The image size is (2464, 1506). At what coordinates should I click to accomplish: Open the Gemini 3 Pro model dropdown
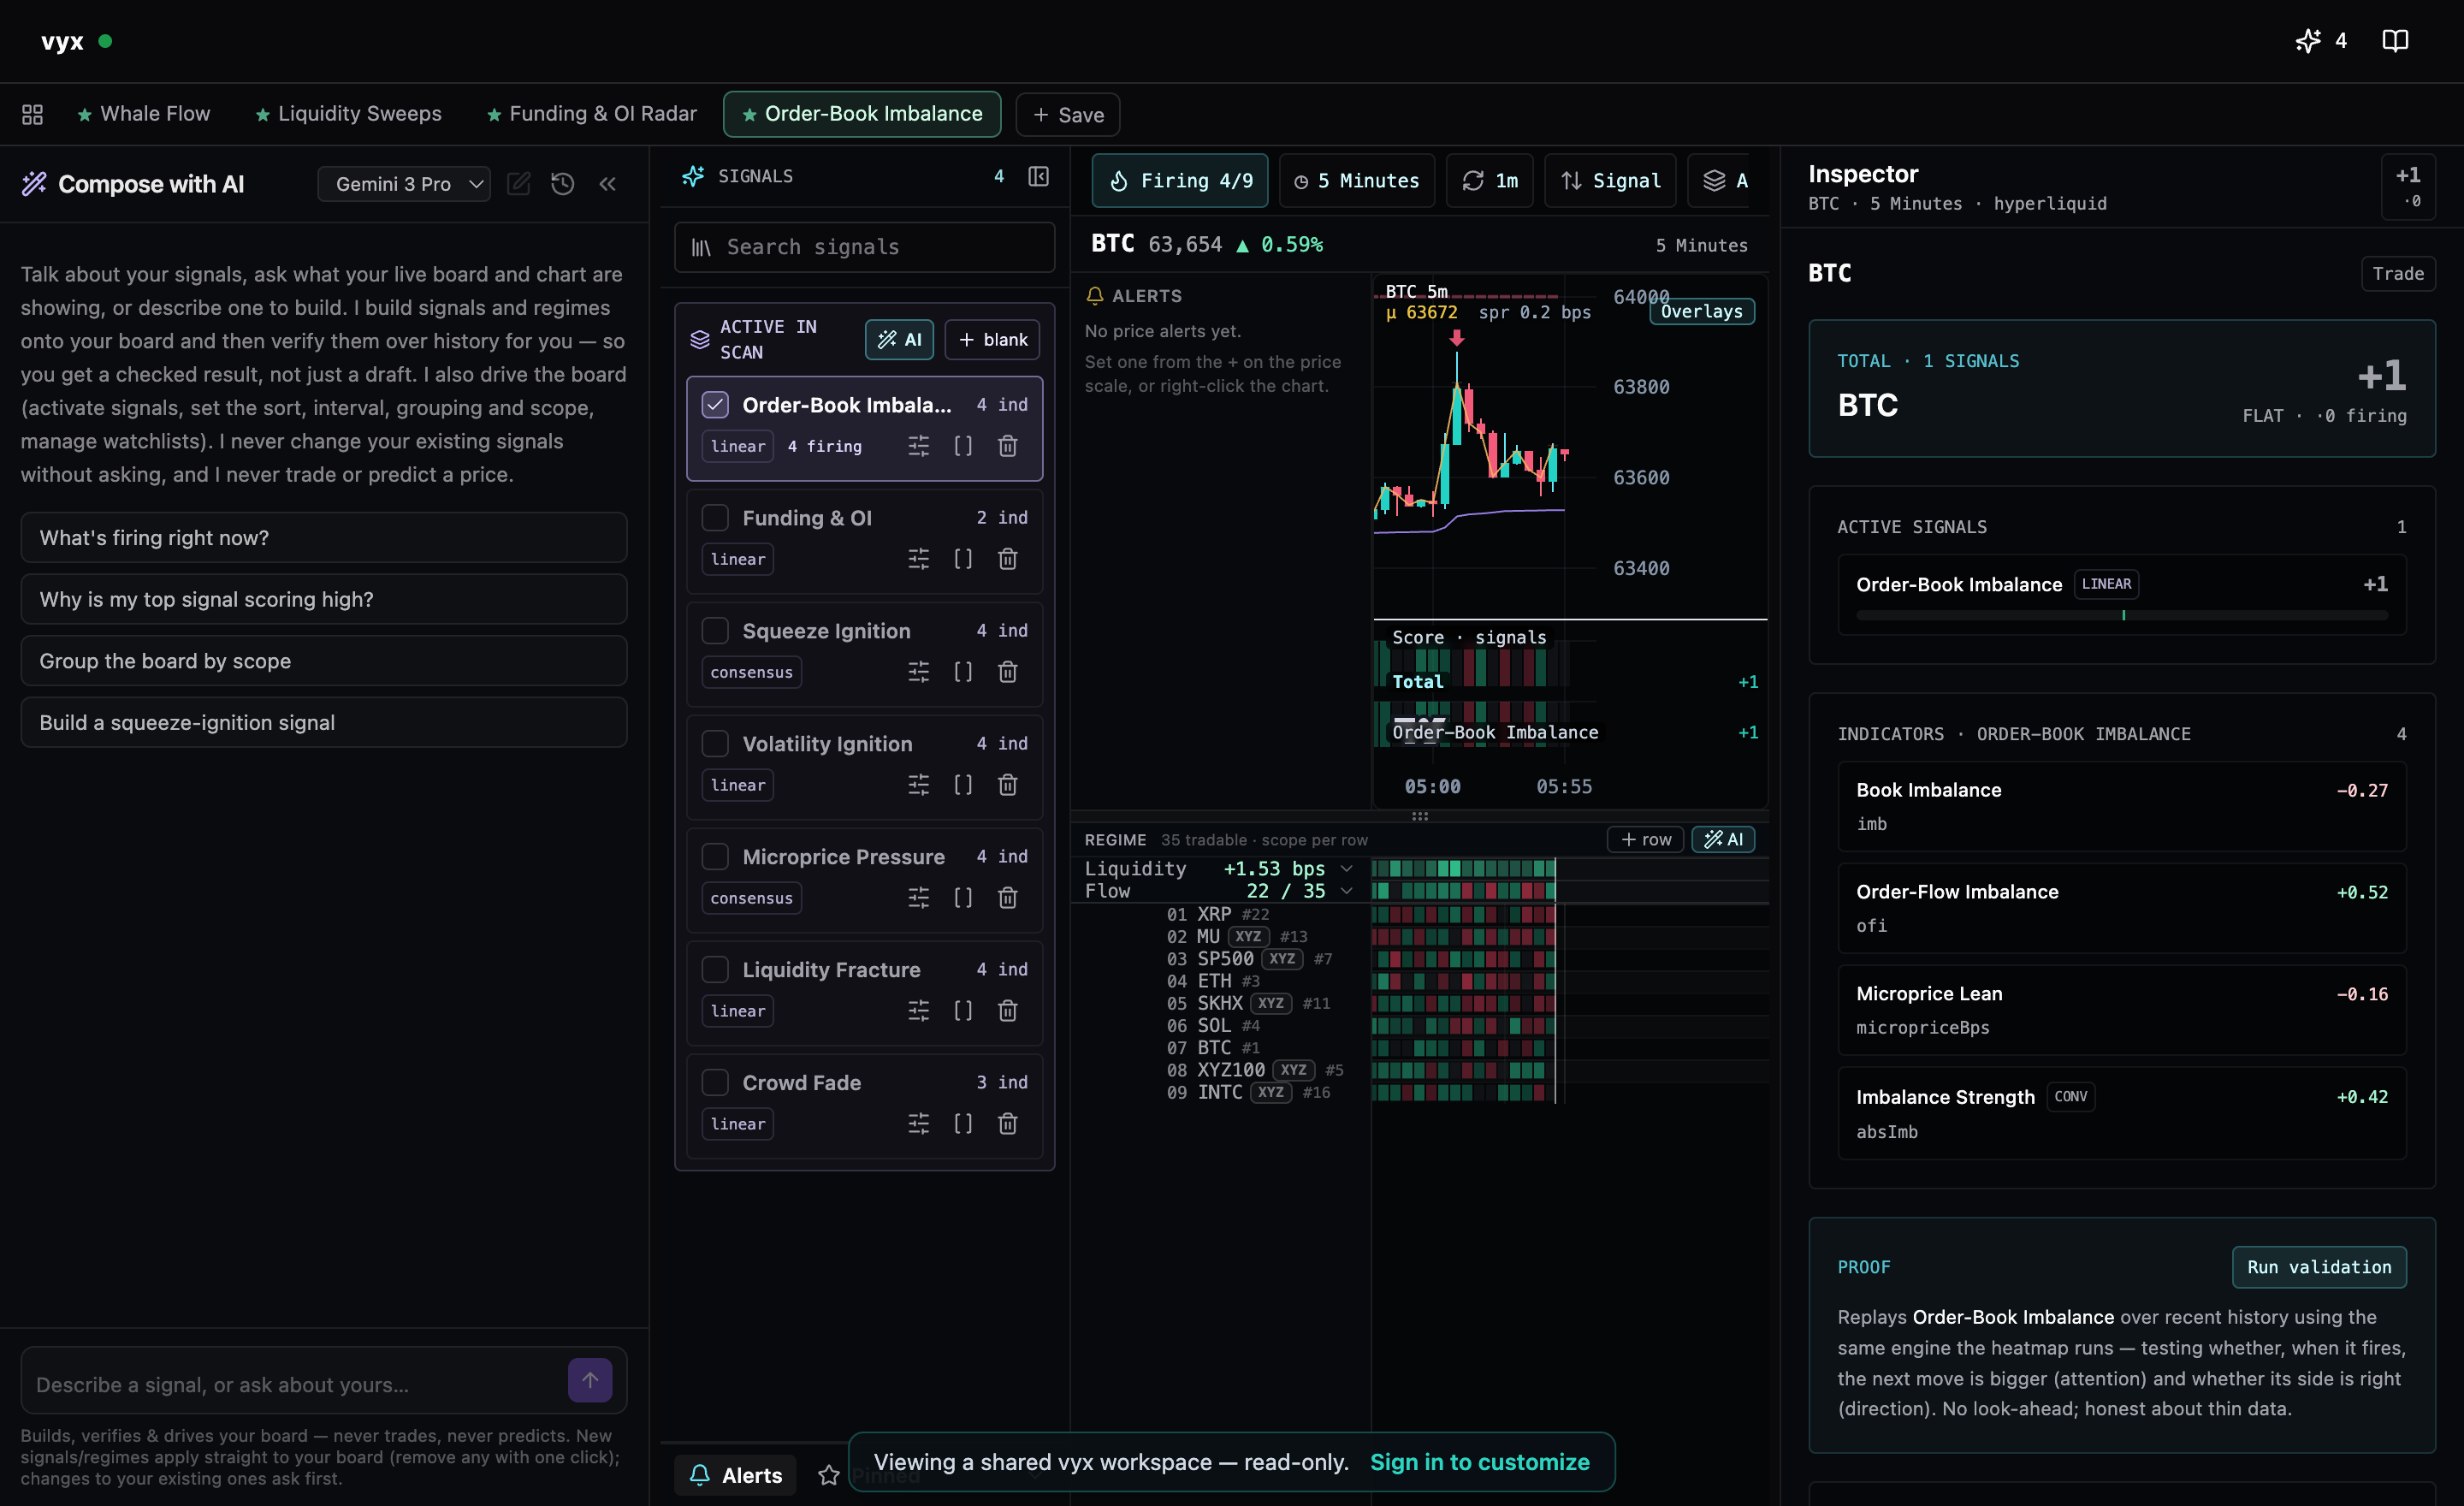(404, 184)
